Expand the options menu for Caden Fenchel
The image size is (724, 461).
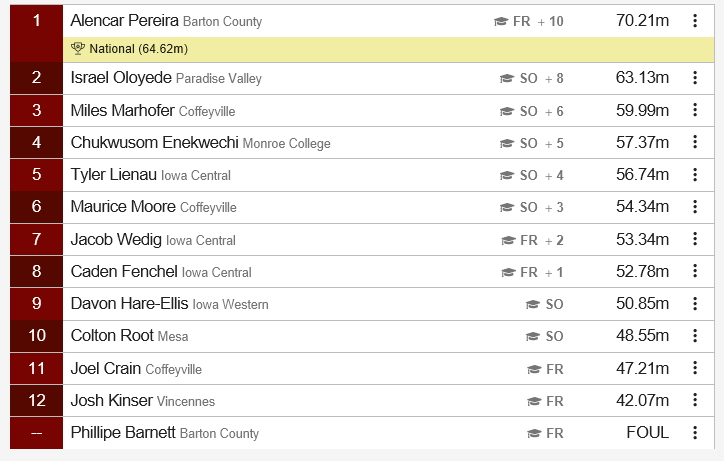click(x=695, y=271)
